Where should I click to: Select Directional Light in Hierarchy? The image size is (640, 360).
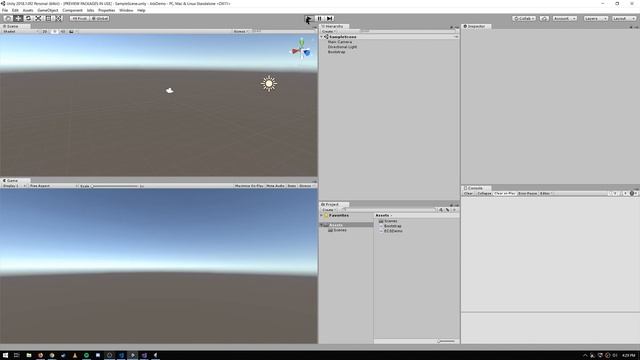(342, 47)
